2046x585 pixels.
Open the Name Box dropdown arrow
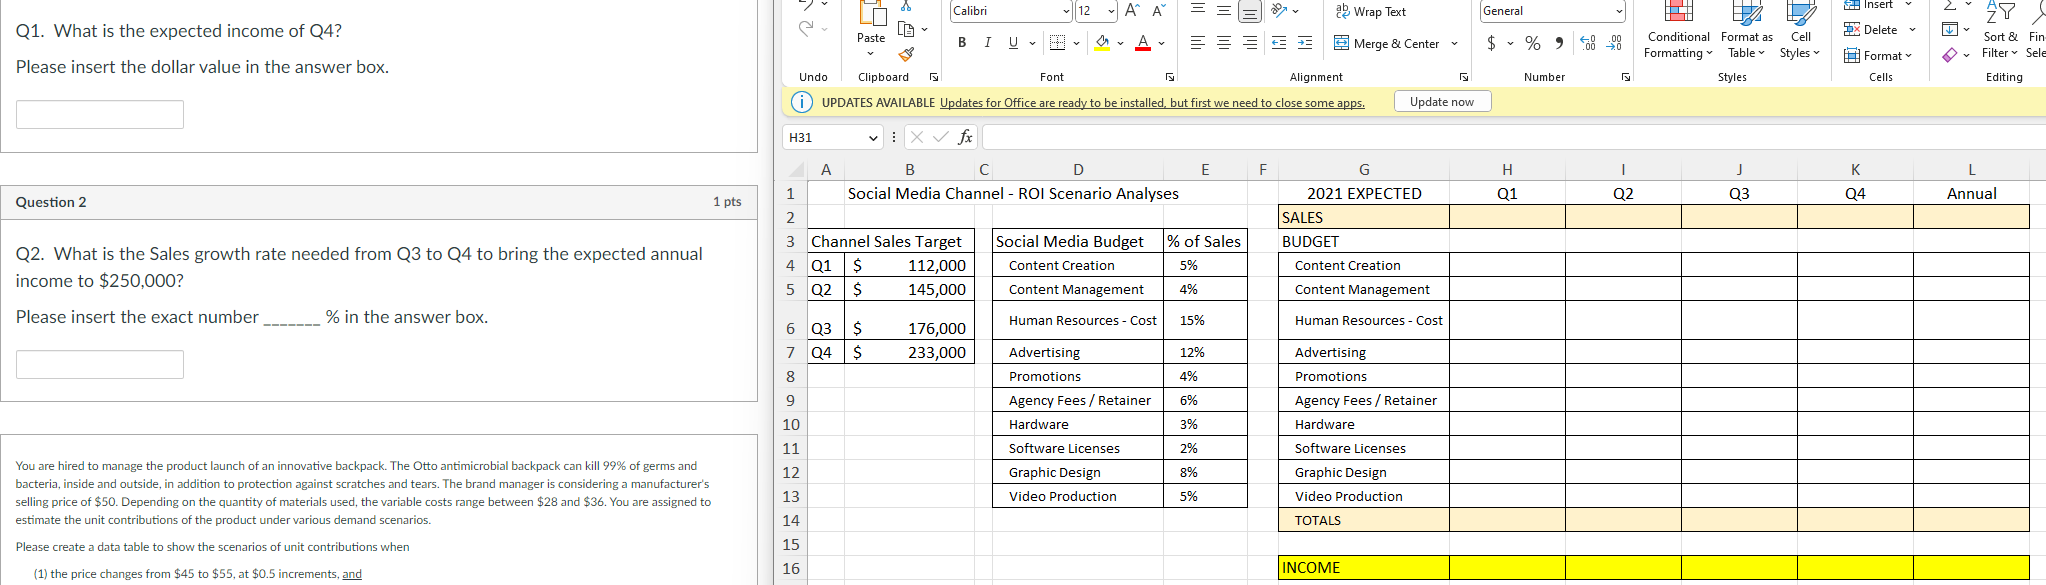click(873, 138)
